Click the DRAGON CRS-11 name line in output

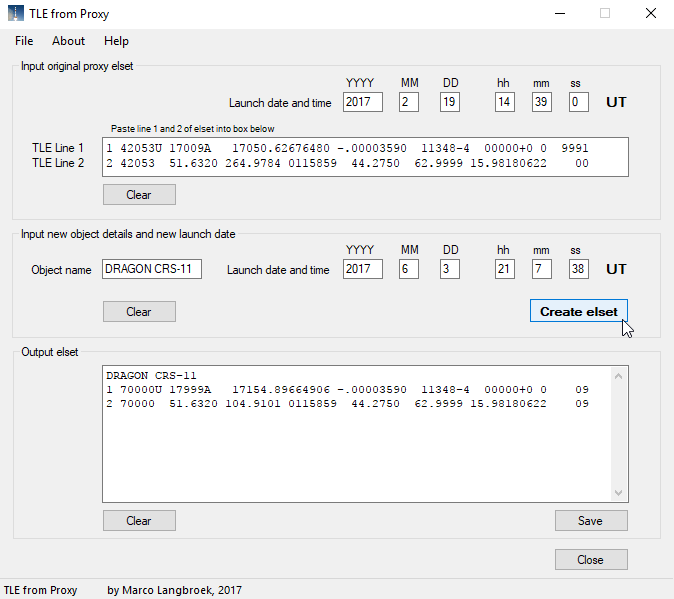click(151, 376)
